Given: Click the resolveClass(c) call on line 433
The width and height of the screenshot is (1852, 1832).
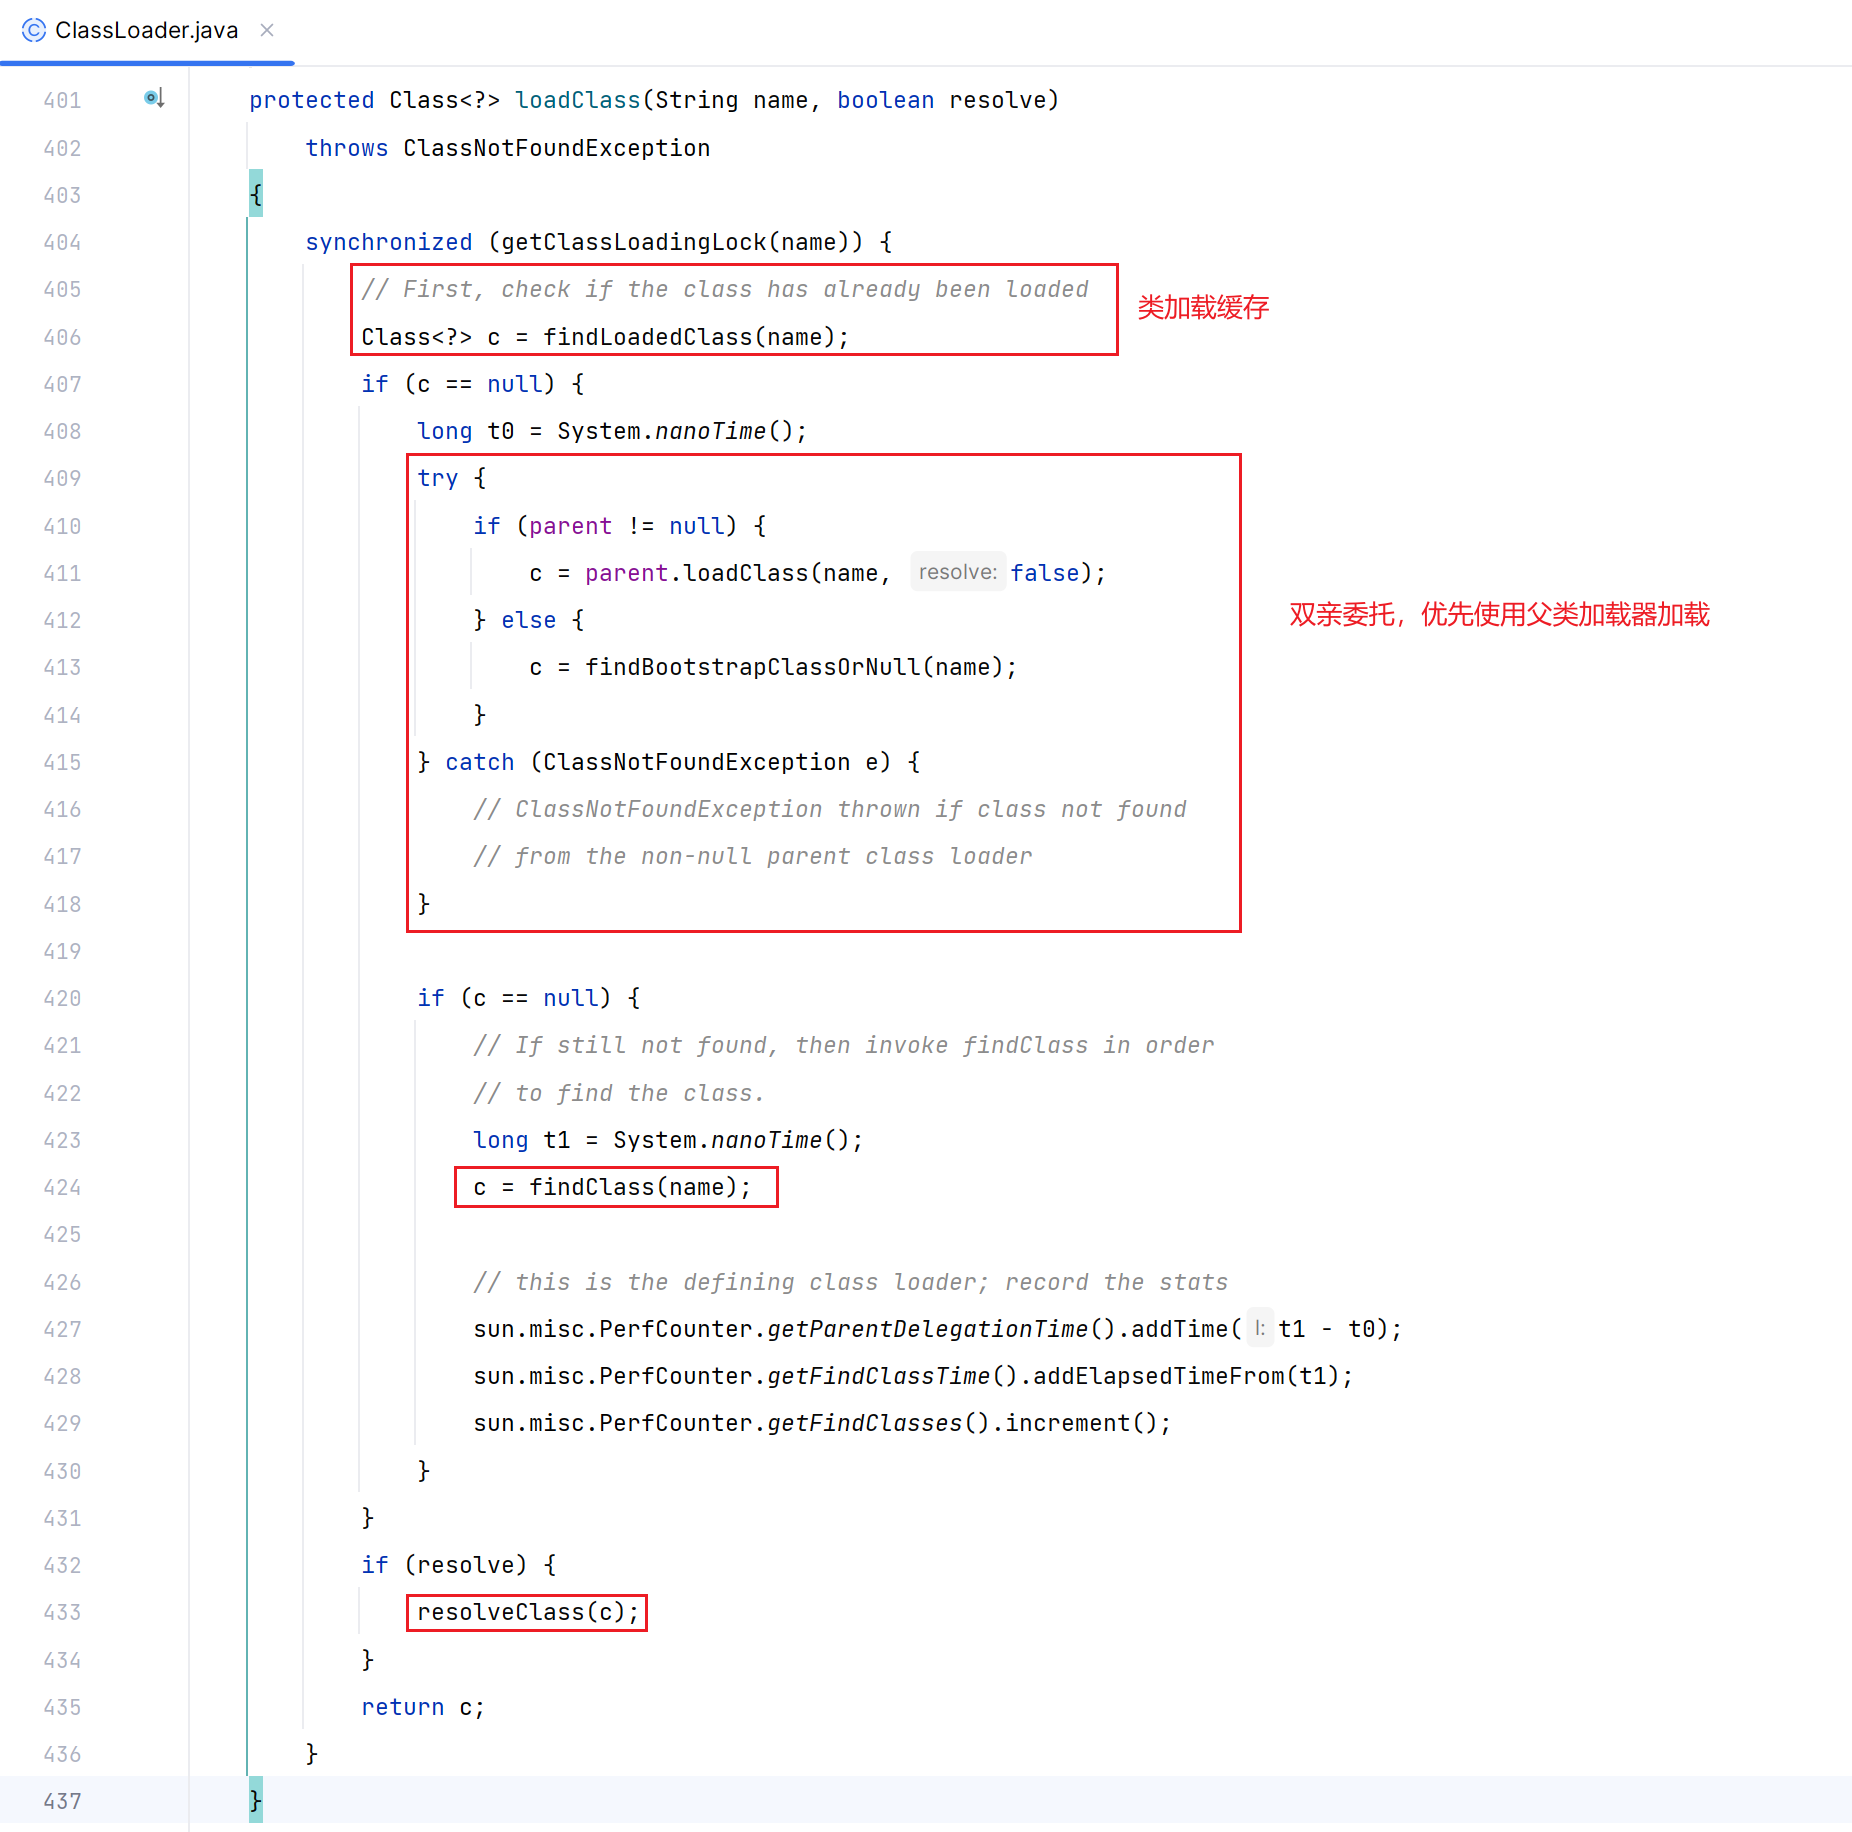Looking at the screenshot, I should tap(527, 1612).
